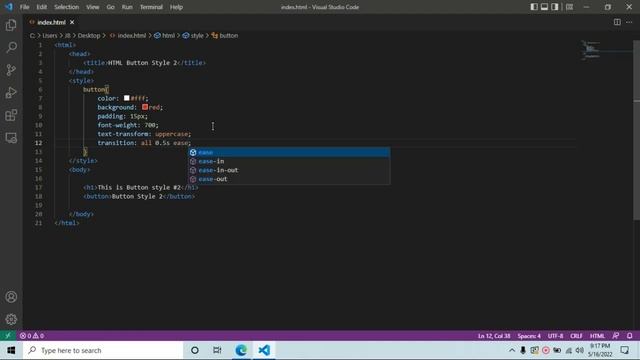Open the Selection menu
This screenshot has width=640, height=360.
pyautogui.click(x=67, y=7)
